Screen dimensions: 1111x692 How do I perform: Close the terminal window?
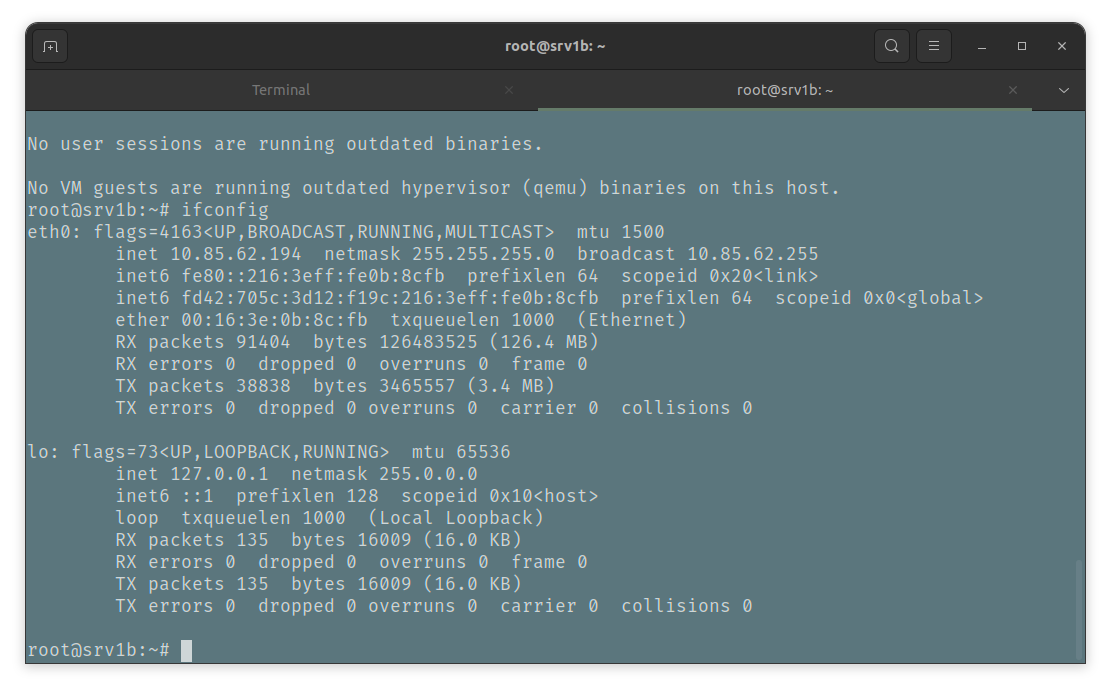(x=1062, y=46)
